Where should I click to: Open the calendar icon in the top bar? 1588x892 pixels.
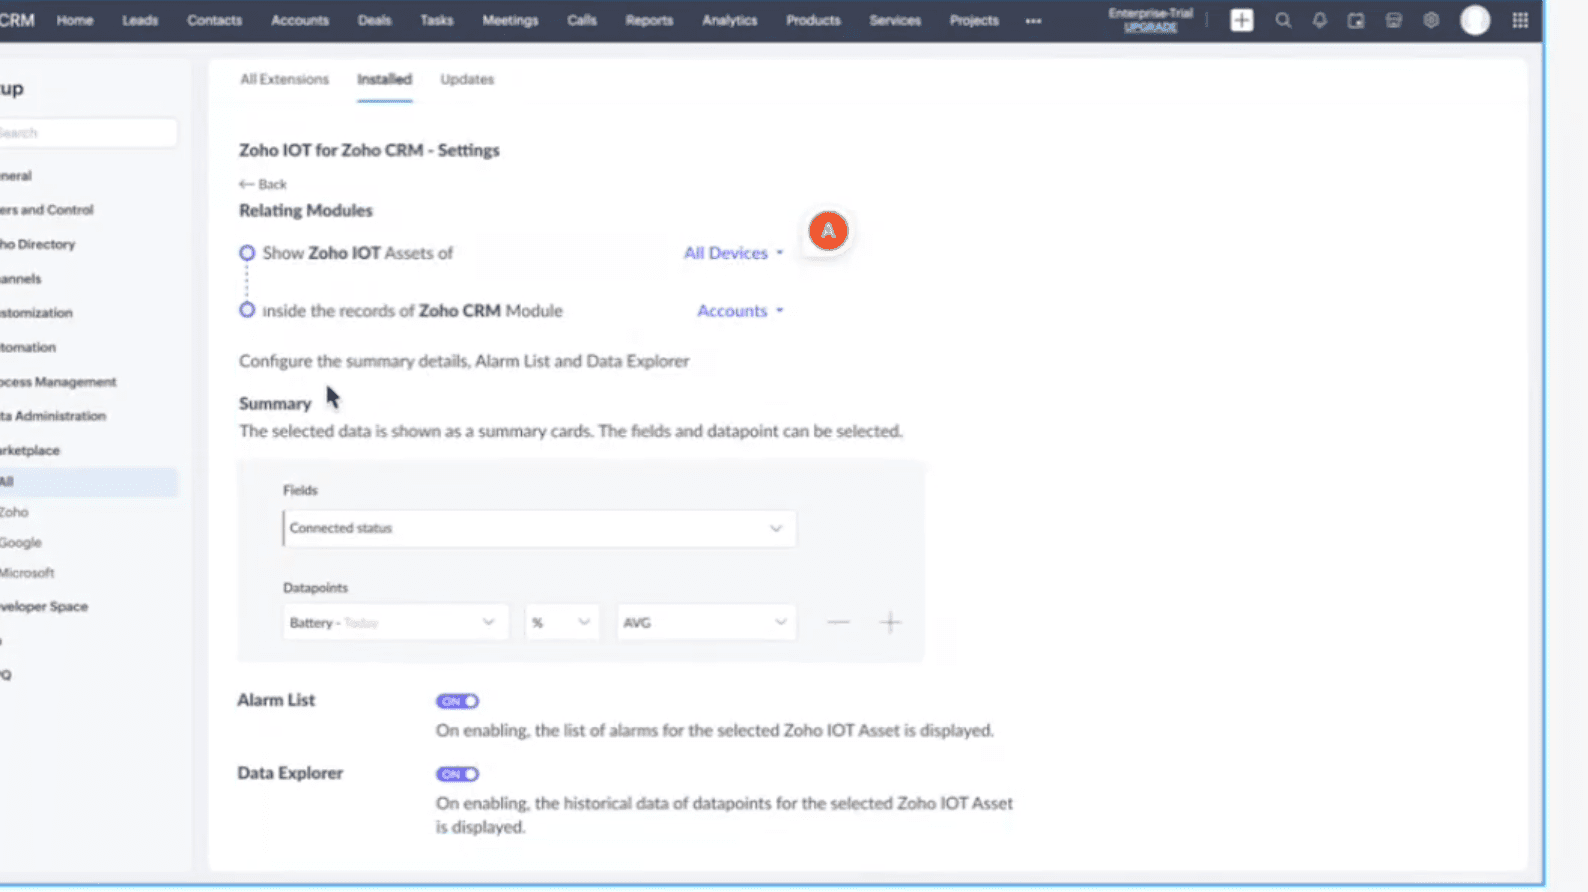1356,20
